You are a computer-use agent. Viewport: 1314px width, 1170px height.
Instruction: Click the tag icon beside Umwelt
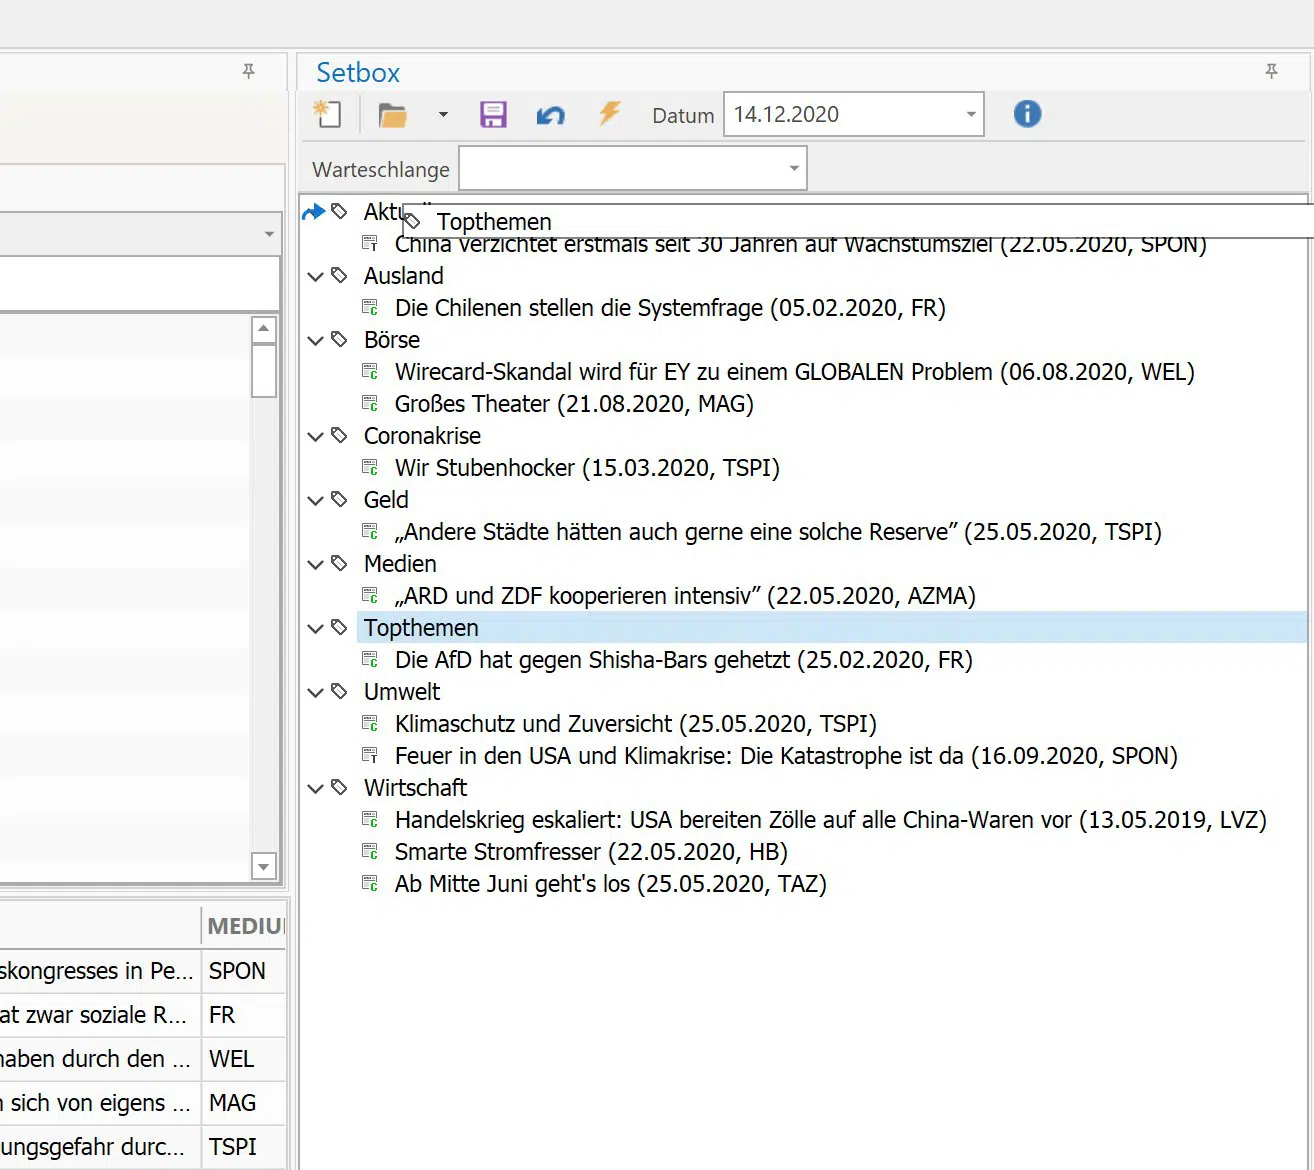point(340,691)
